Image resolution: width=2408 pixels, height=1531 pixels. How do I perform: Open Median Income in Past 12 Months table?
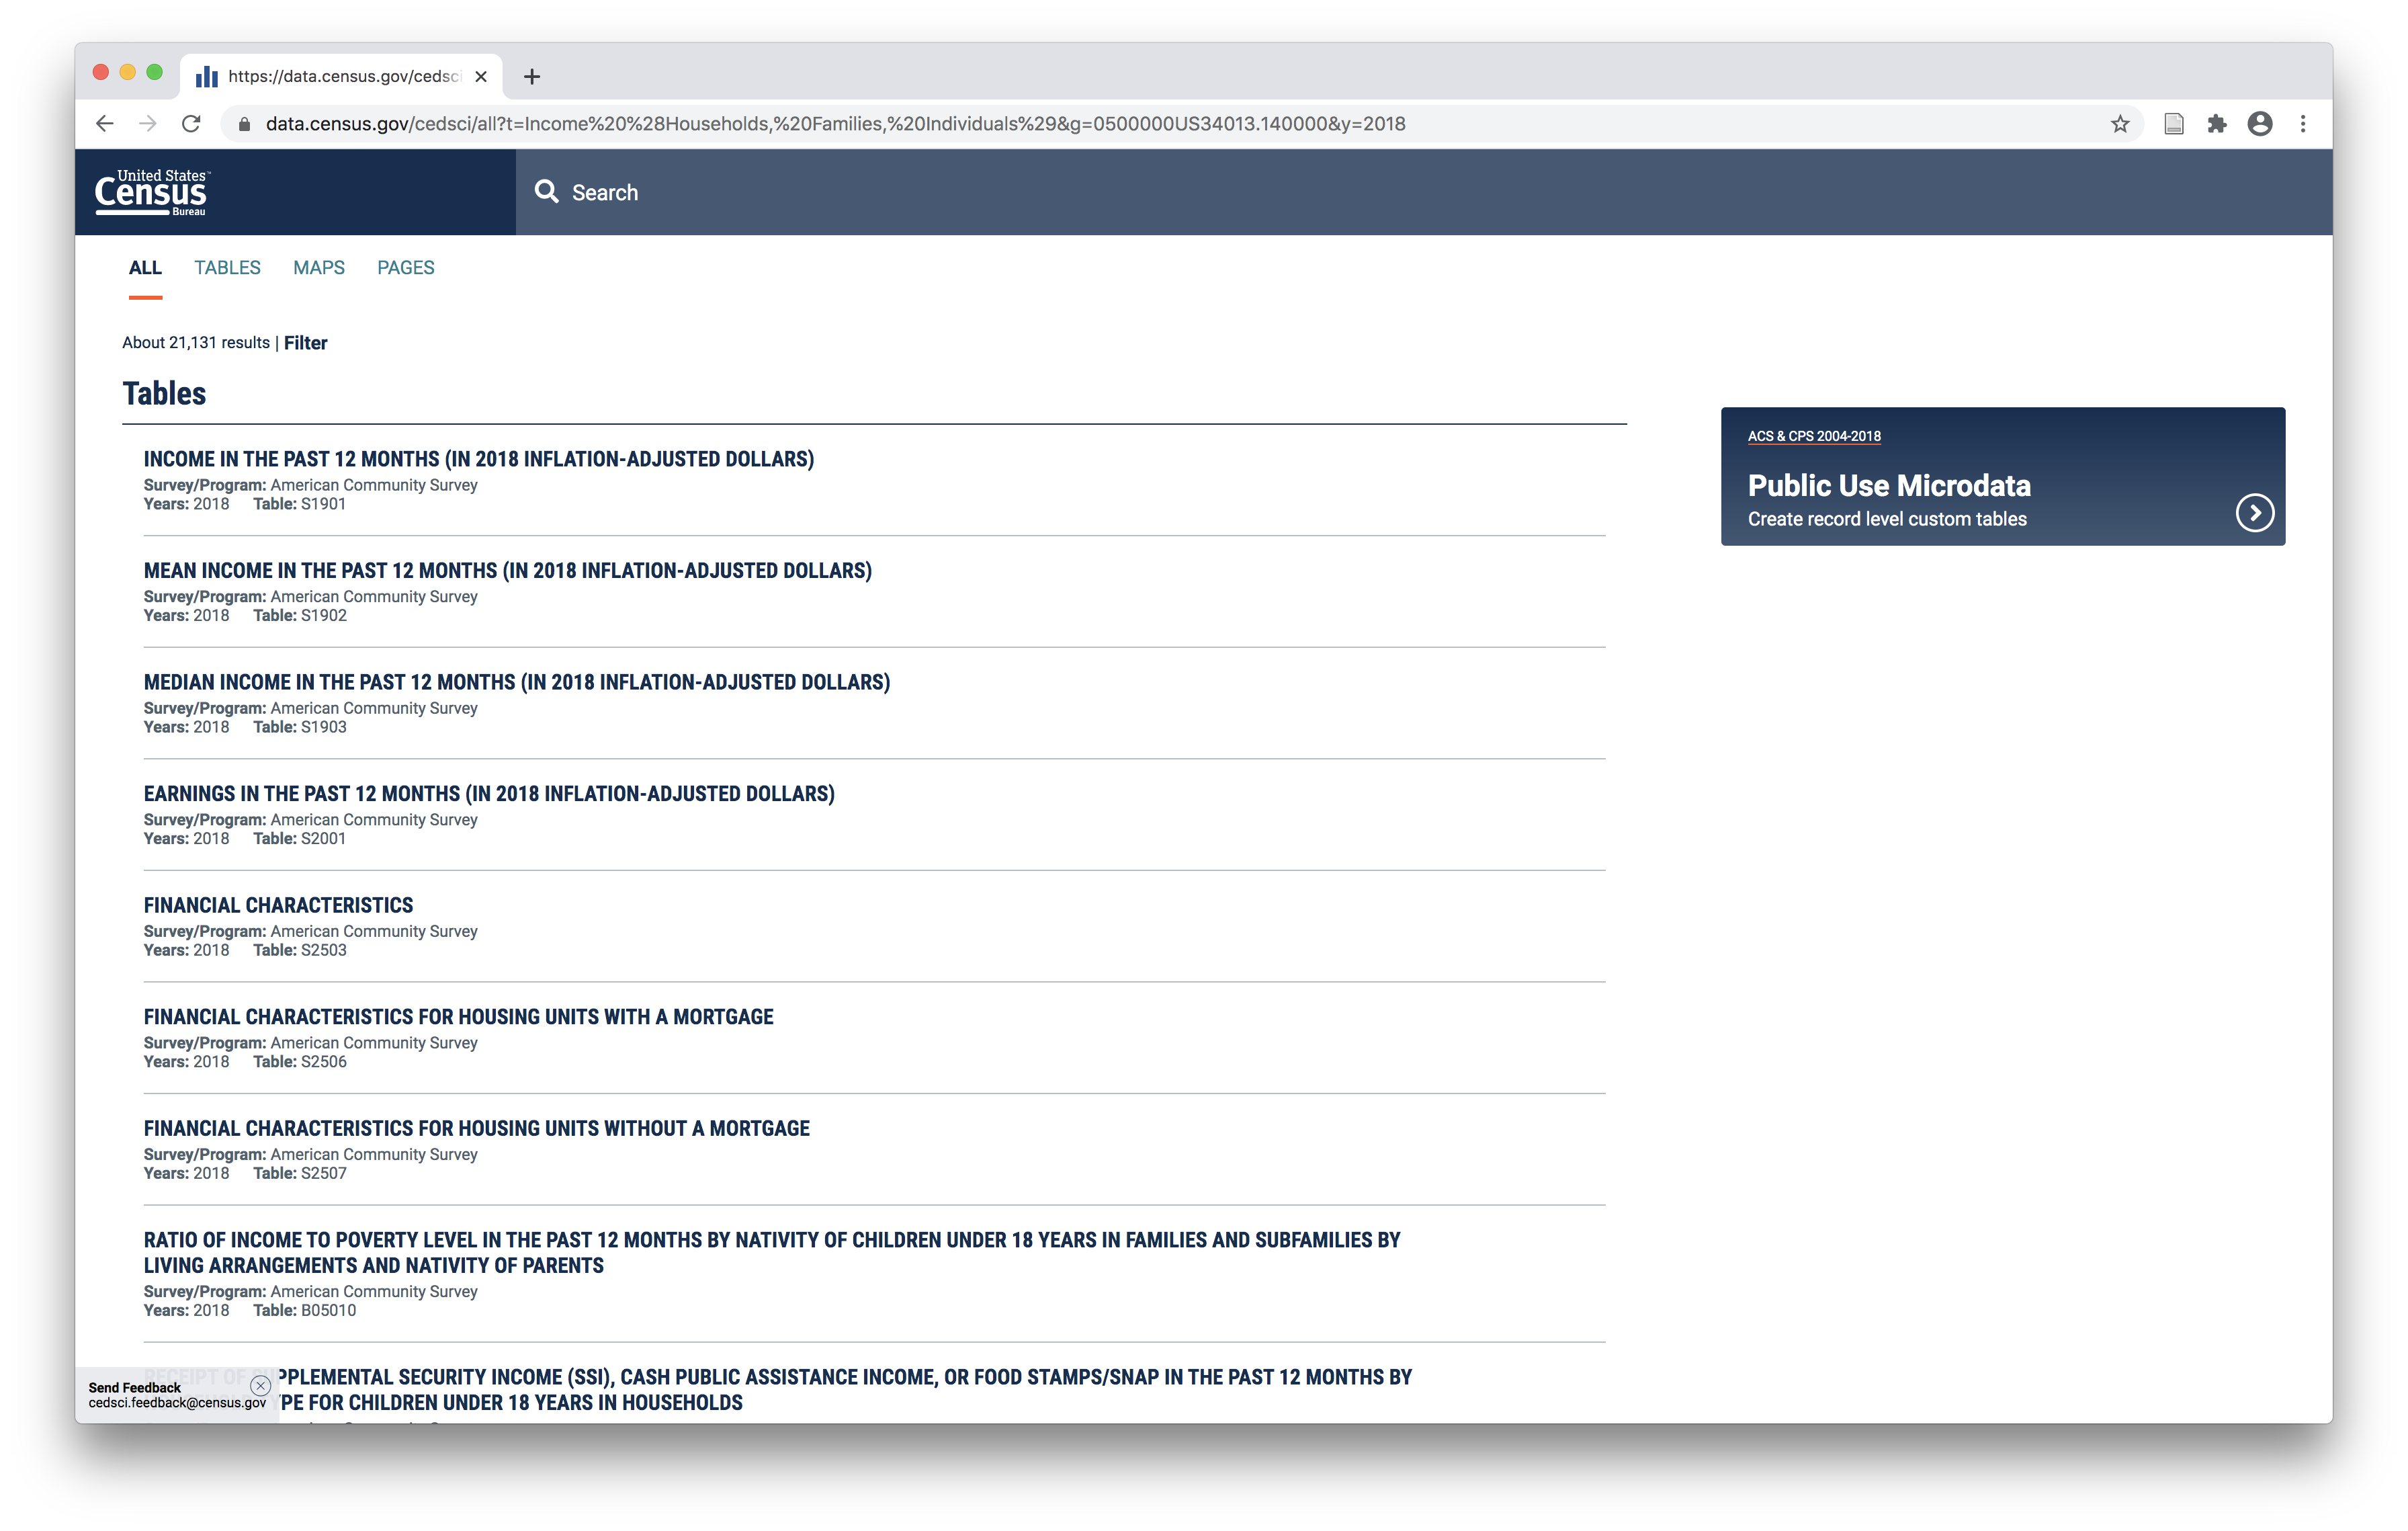click(x=516, y=682)
